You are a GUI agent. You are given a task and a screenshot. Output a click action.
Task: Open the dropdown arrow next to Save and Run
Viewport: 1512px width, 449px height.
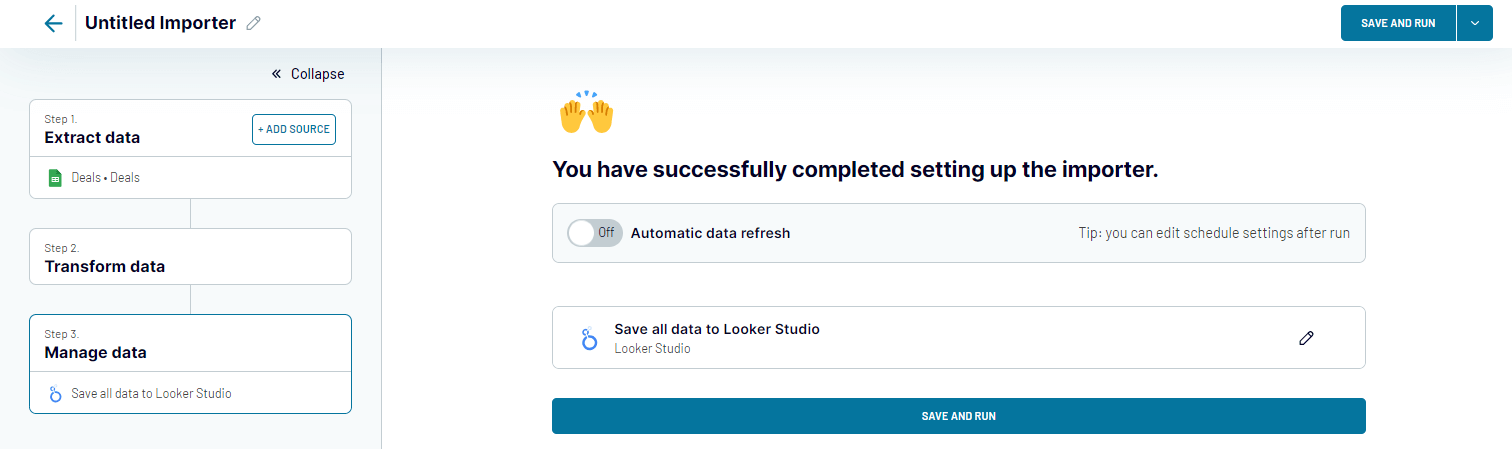click(x=1475, y=23)
